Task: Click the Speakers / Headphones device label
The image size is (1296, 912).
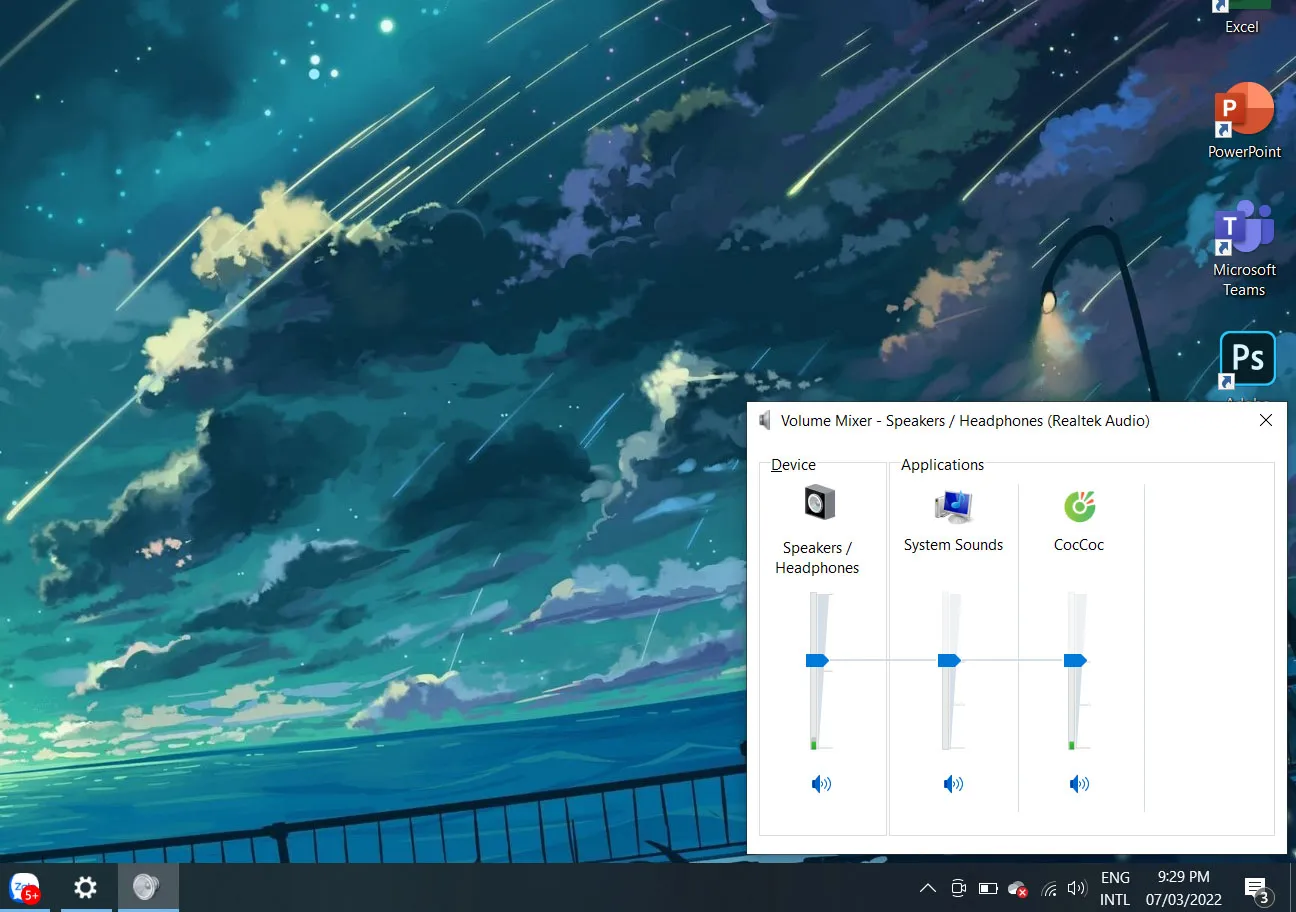Action: click(x=817, y=558)
